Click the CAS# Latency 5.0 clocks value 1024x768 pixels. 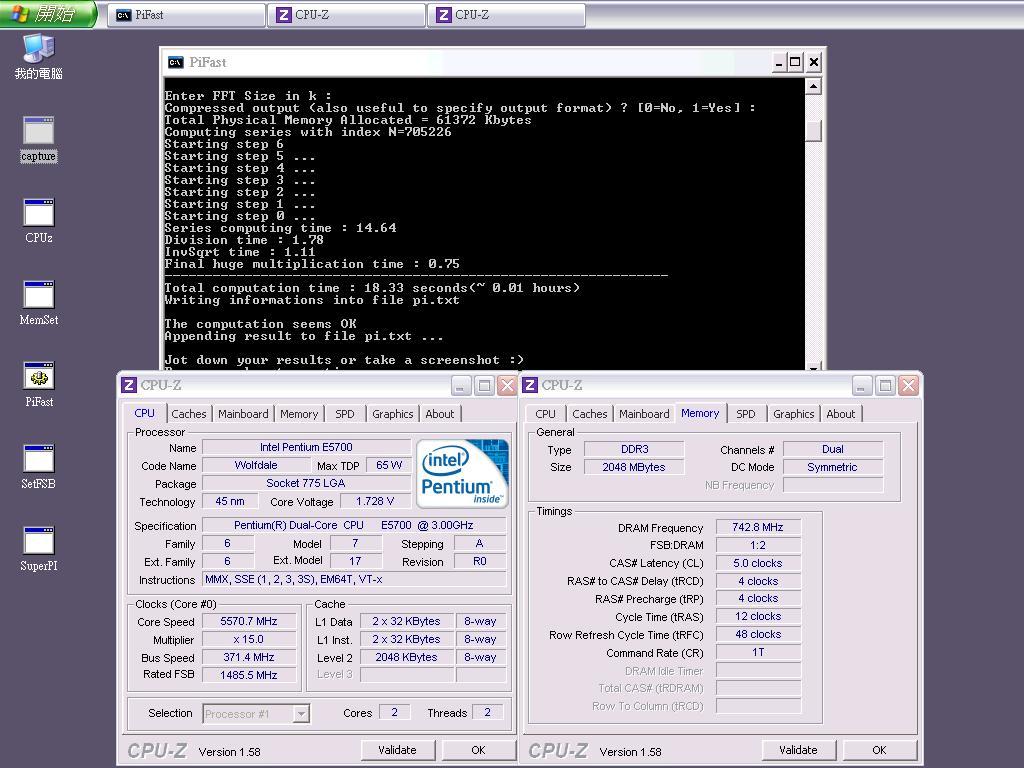tap(758, 563)
